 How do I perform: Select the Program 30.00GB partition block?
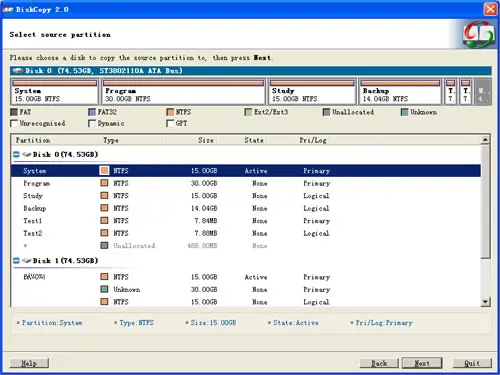(x=183, y=92)
